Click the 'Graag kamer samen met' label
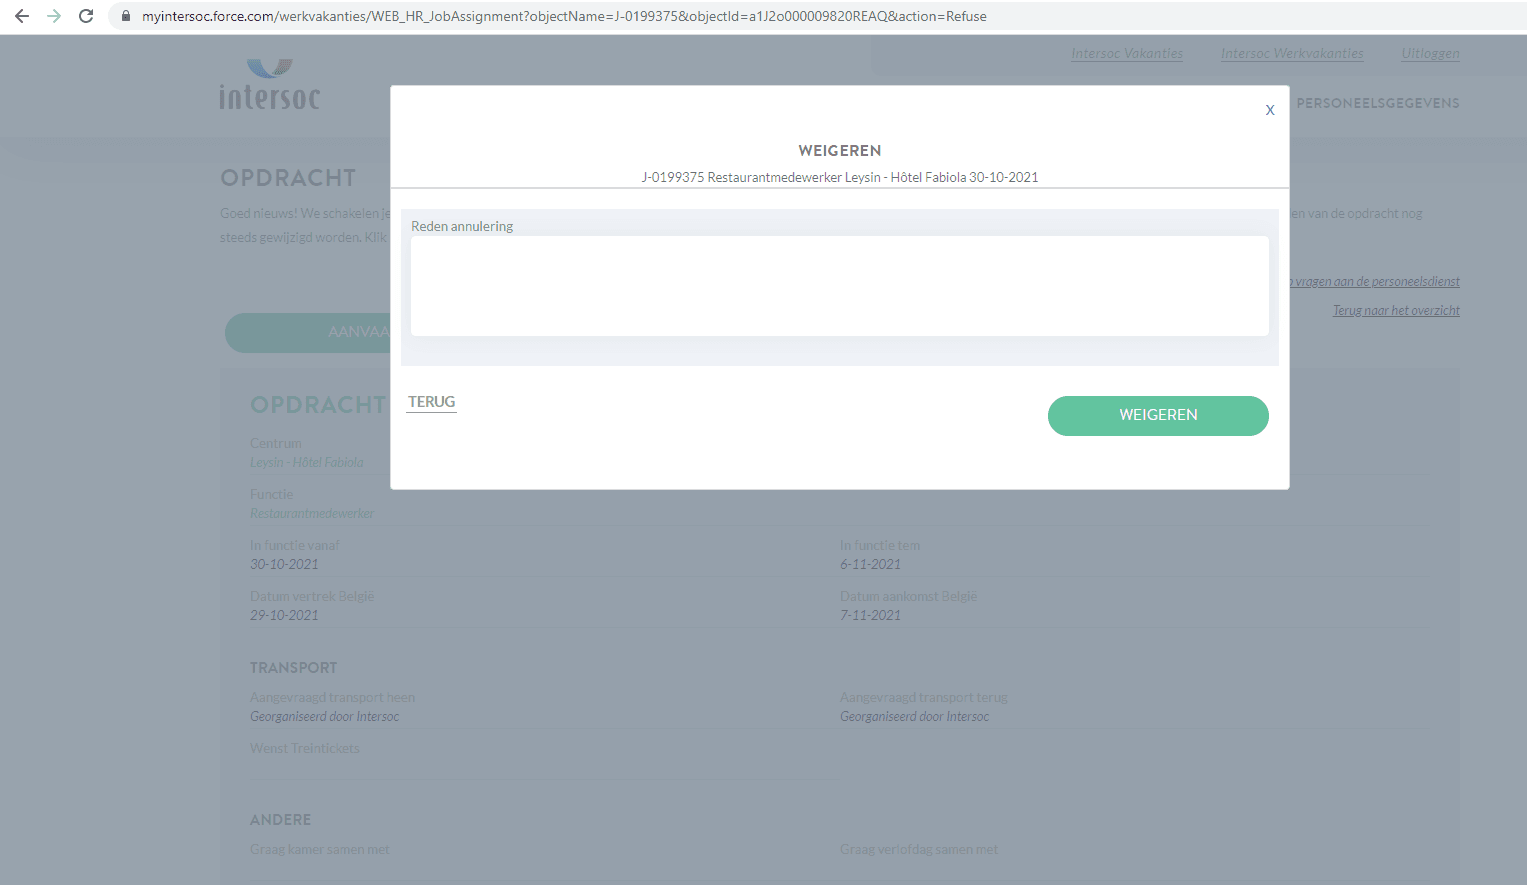The height and width of the screenshot is (885, 1527). (x=319, y=849)
